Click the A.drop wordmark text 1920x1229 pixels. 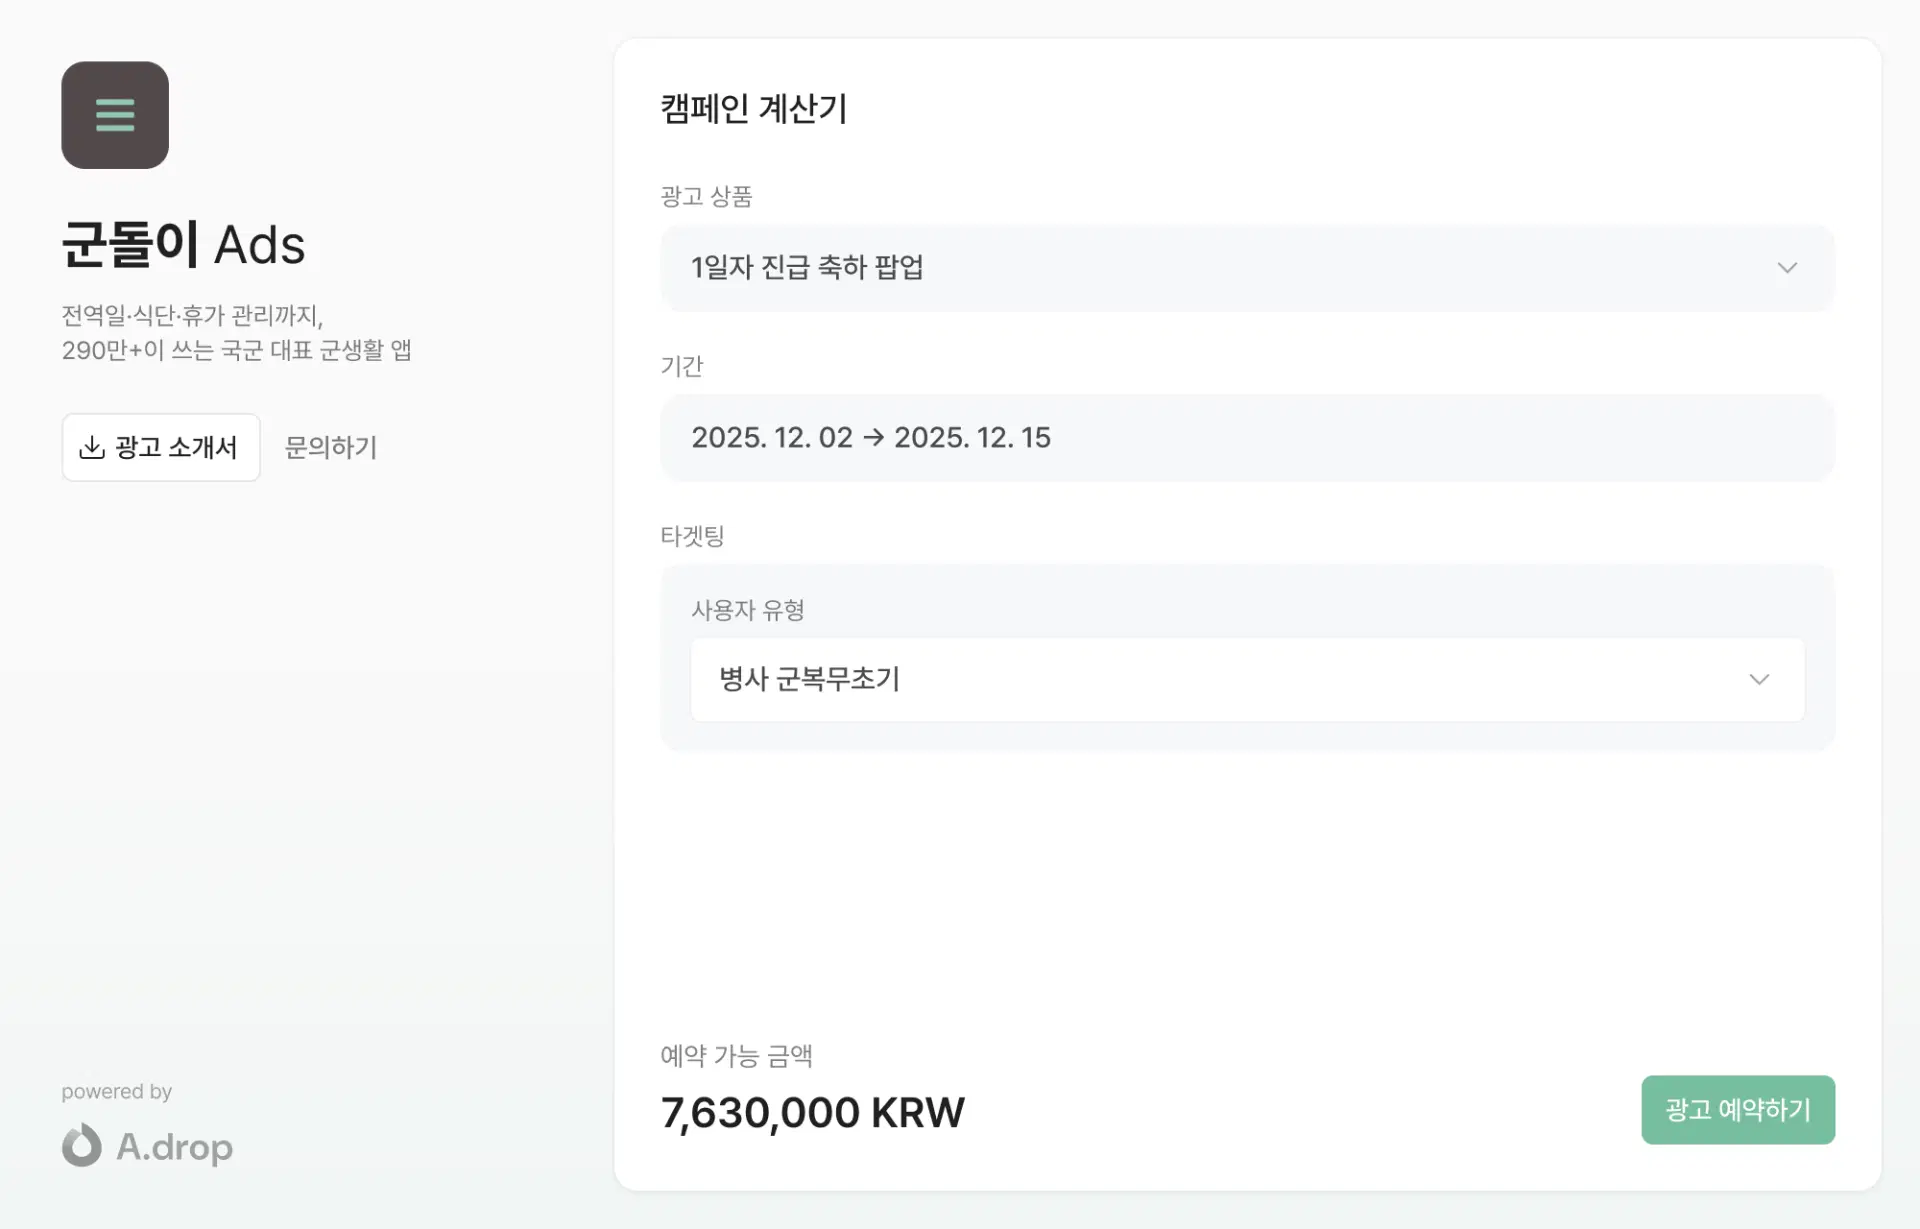[175, 1147]
